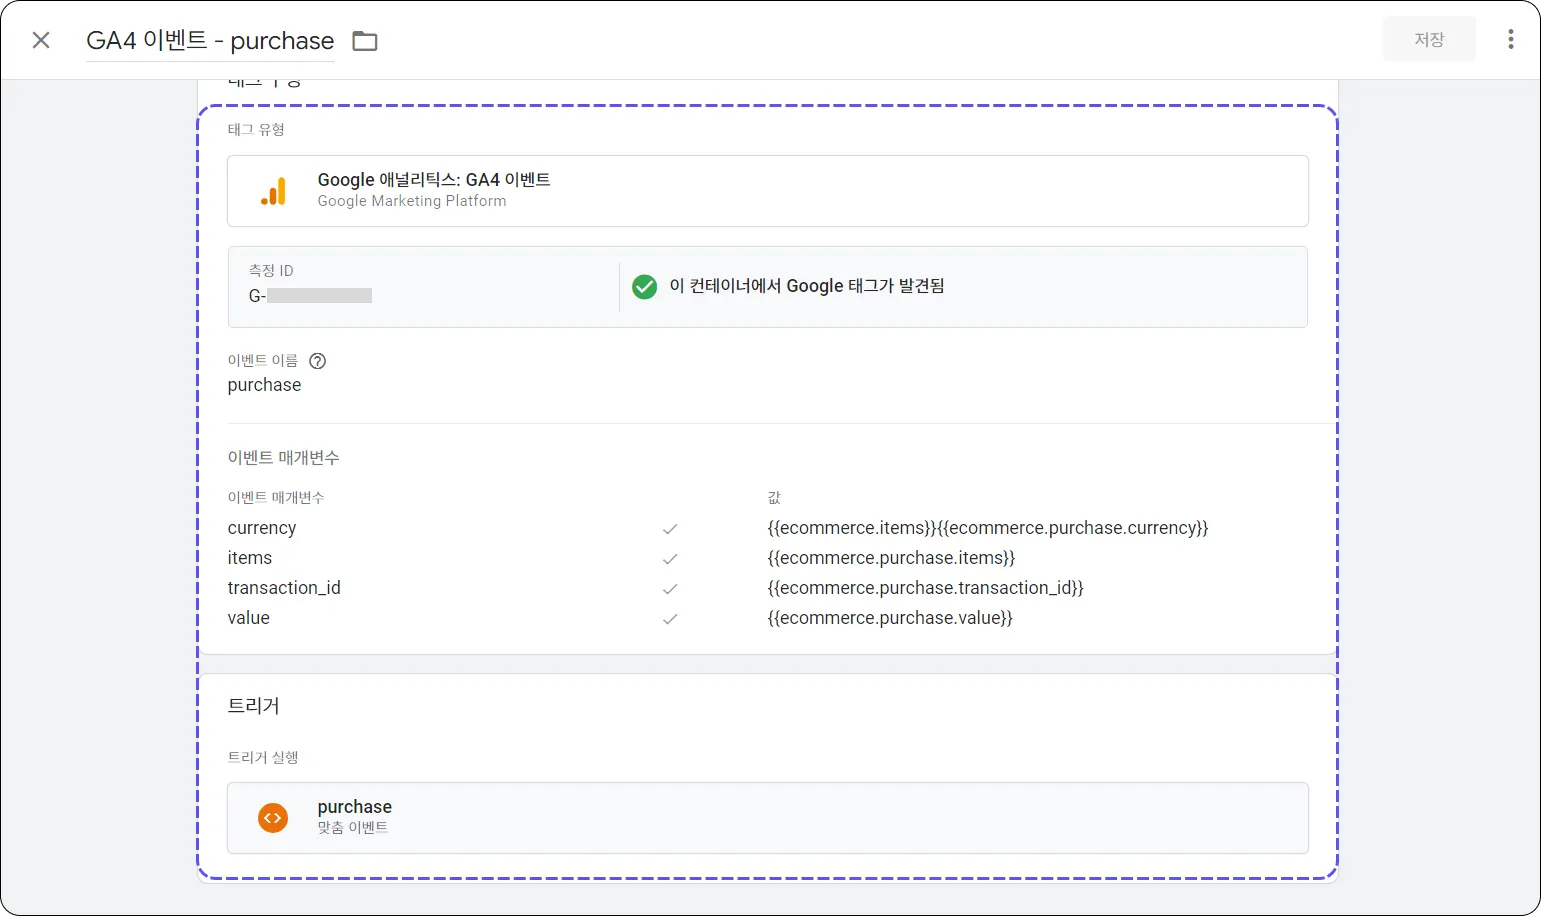Click the check mark in the transaction_id row
Image resolution: width=1541 pixels, height=916 pixels.
tap(670, 589)
